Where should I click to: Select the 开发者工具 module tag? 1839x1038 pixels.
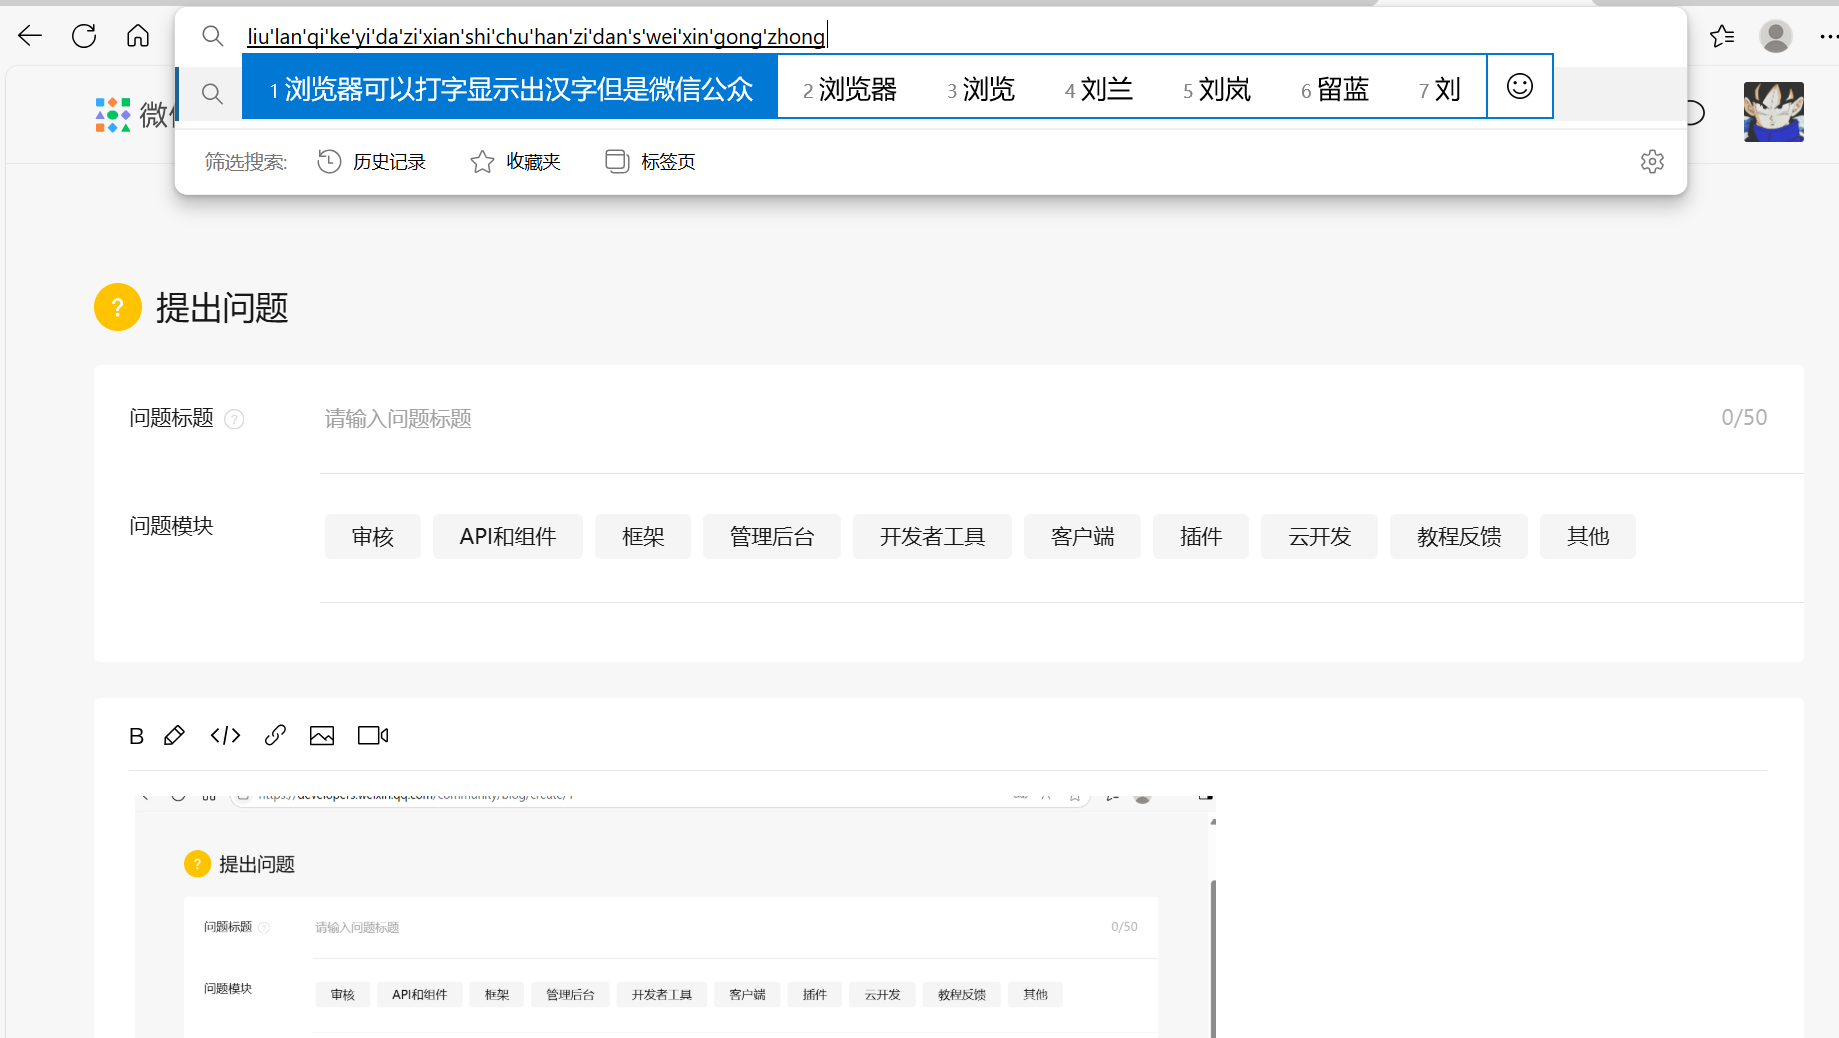[x=932, y=537]
